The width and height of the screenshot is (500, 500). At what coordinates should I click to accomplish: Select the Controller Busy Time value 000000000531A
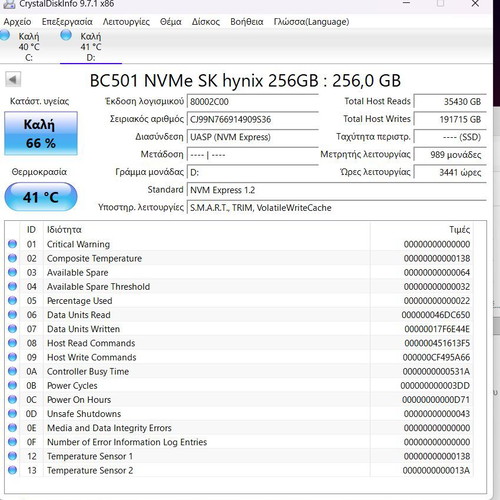(436, 371)
